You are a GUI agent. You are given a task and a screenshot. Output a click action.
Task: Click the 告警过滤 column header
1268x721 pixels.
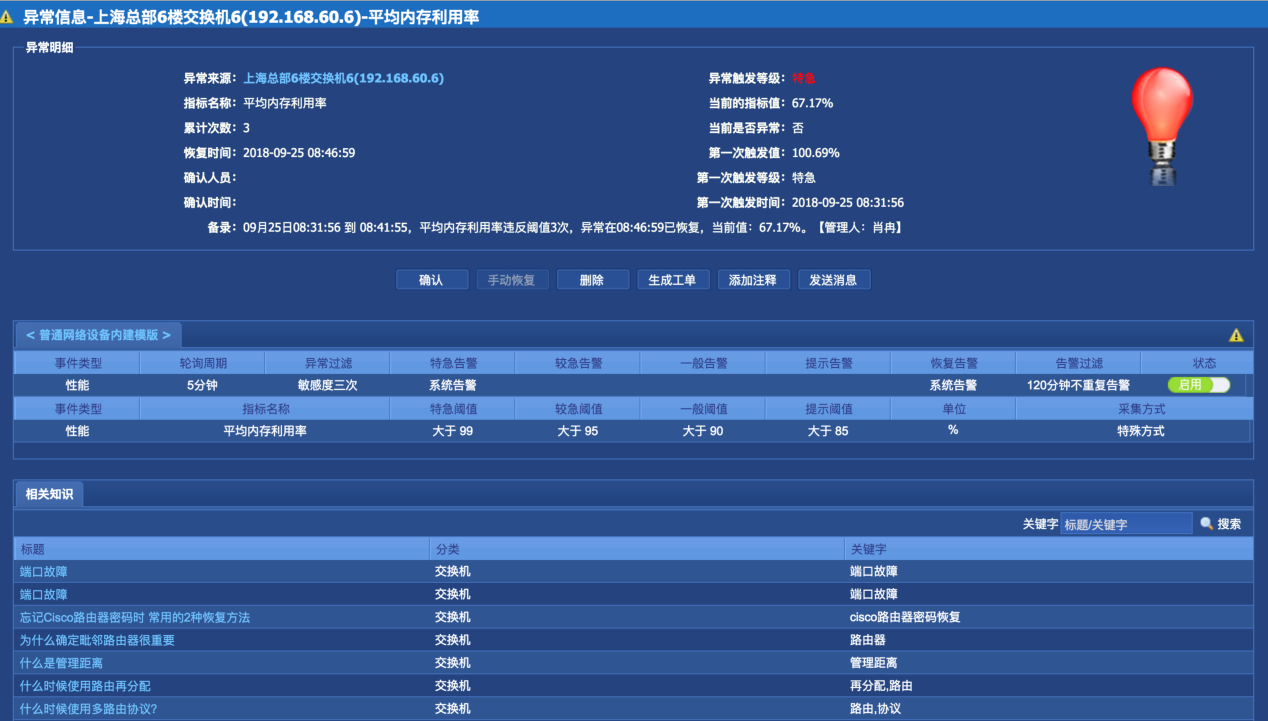point(1078,363)
